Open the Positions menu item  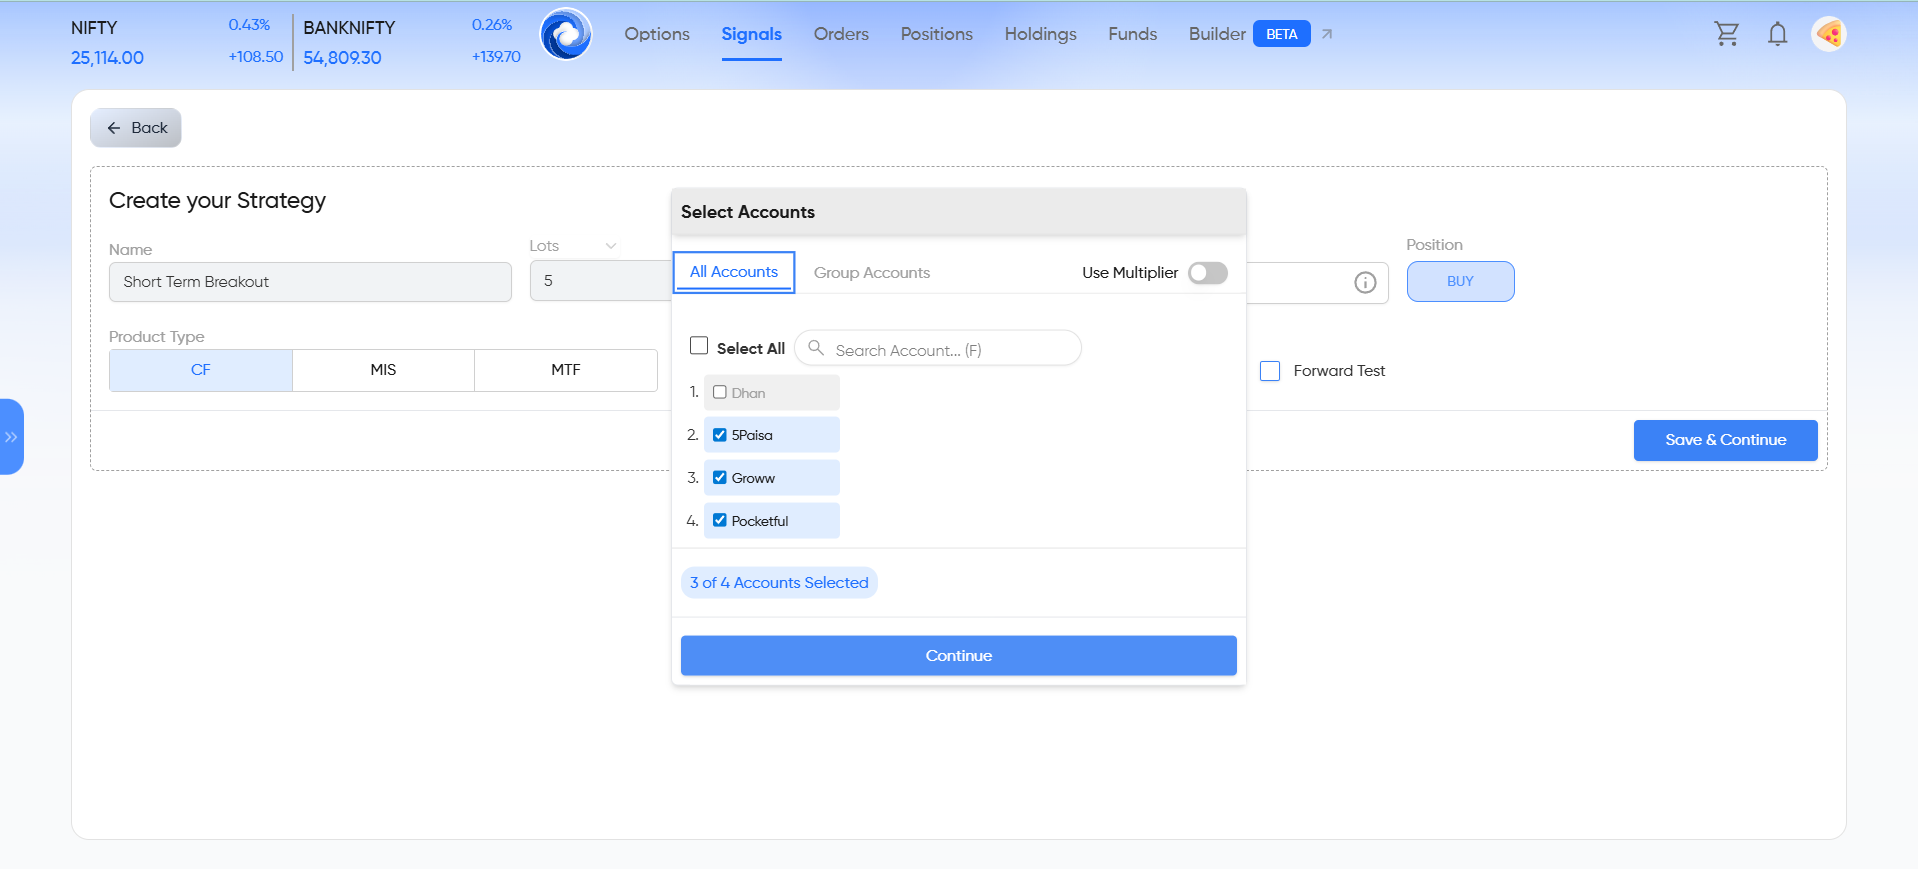click(936, 34)
